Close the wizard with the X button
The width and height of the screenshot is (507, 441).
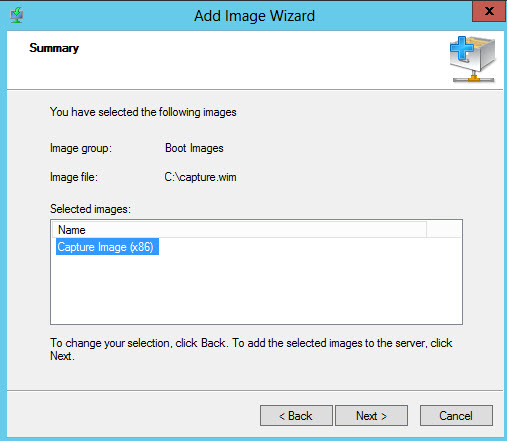click(489, 12)
